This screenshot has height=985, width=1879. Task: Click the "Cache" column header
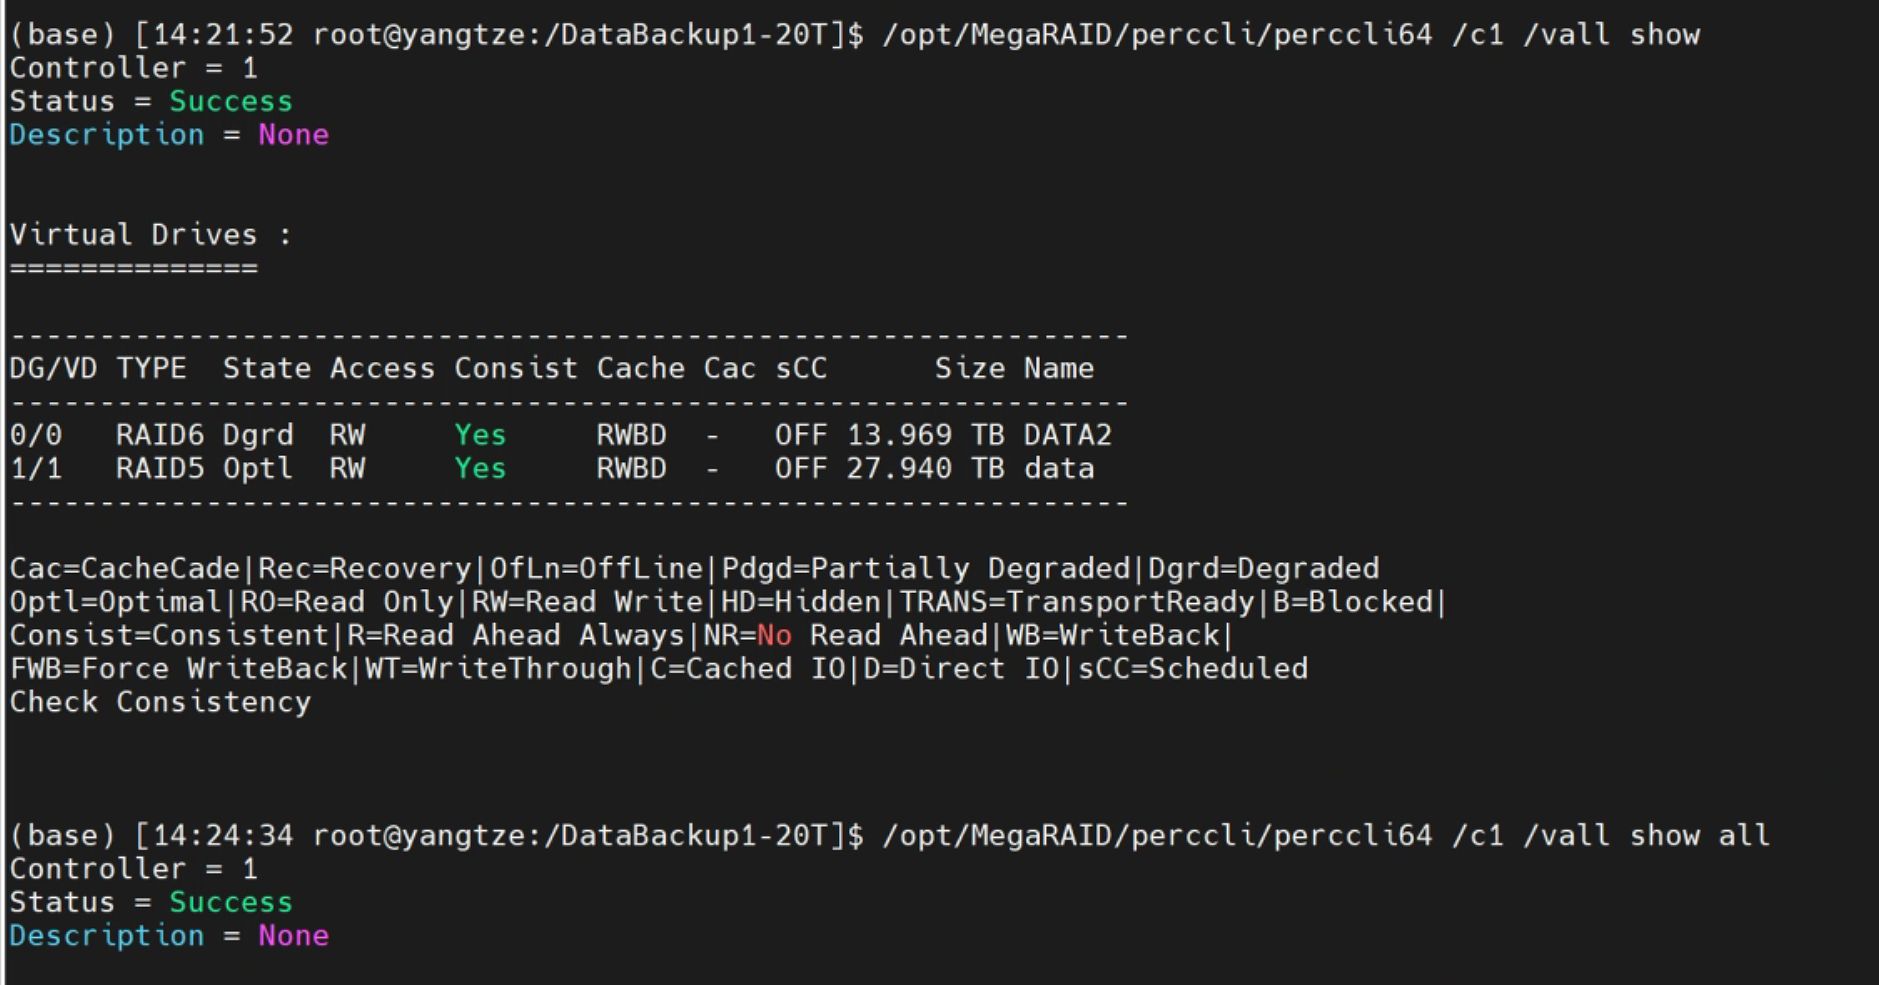640,369
